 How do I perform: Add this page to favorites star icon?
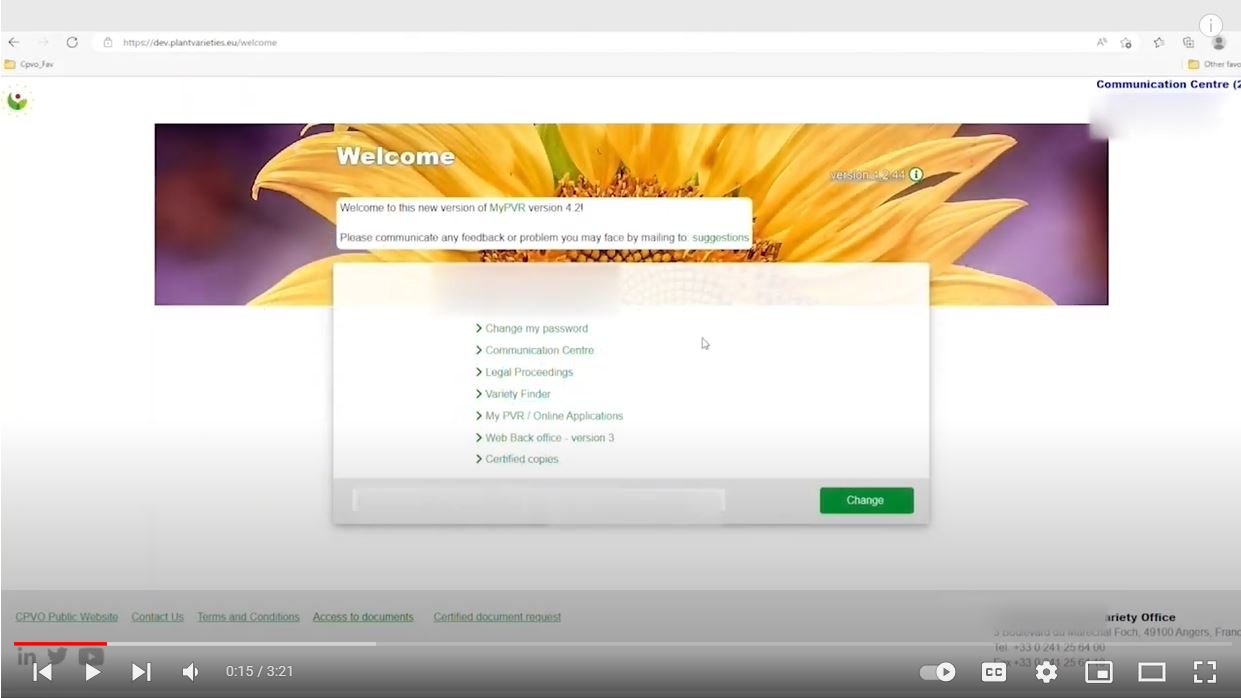1126,42
